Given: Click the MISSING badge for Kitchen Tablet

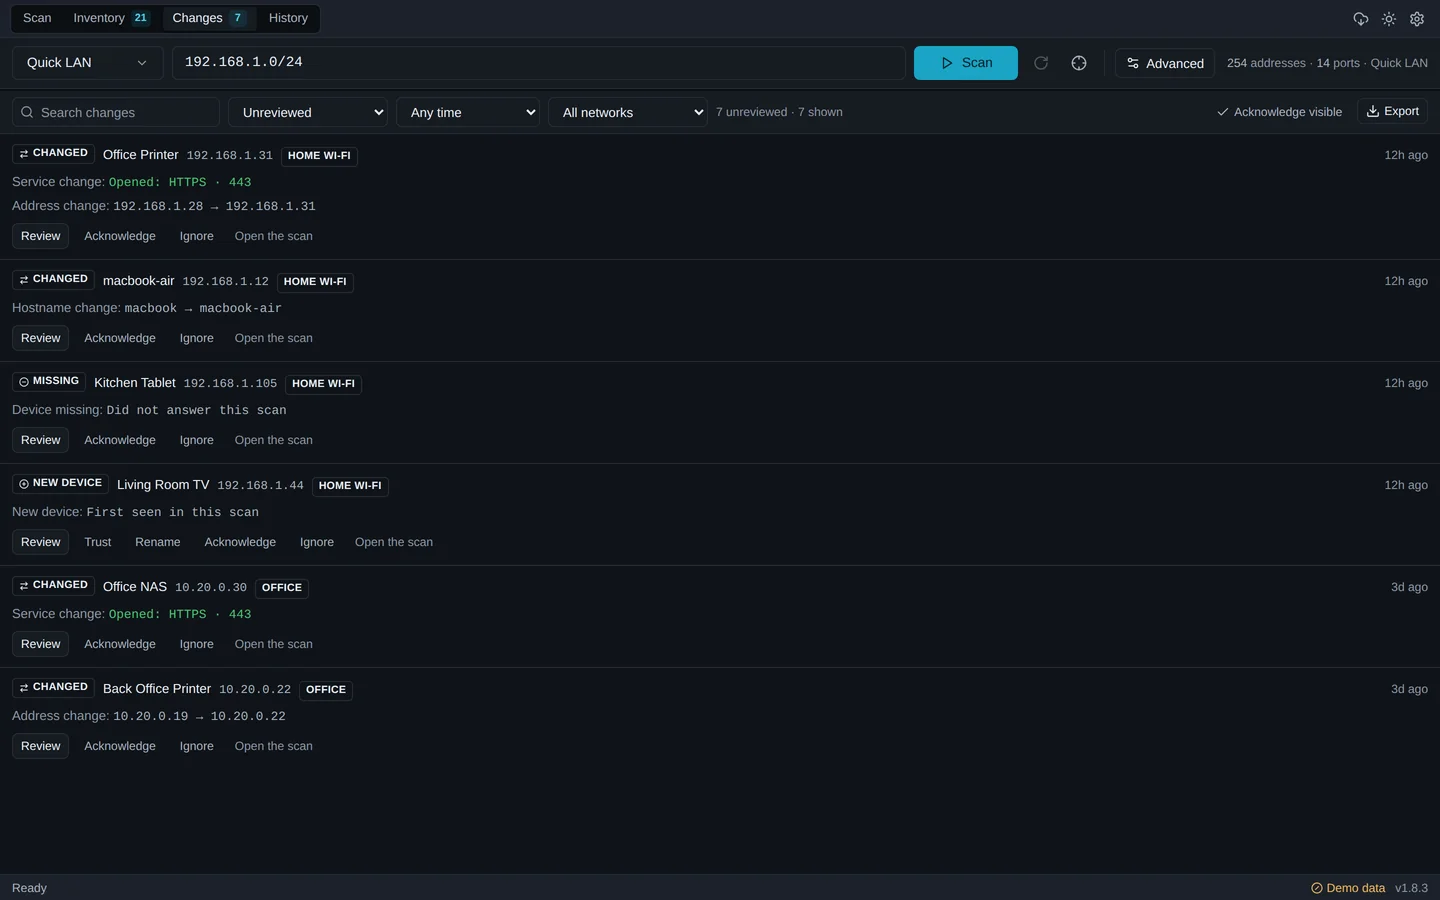Looking at the screenshot, I should pos(49,381).
